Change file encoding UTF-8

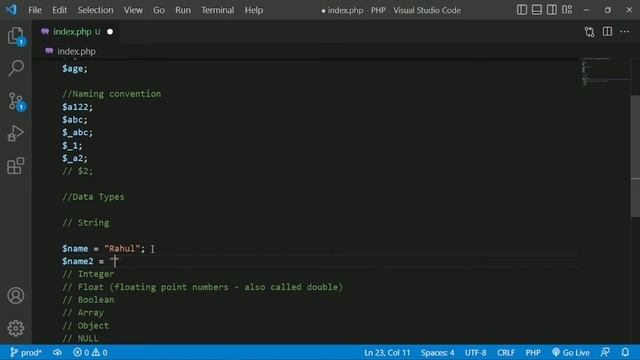coord(476,352)
